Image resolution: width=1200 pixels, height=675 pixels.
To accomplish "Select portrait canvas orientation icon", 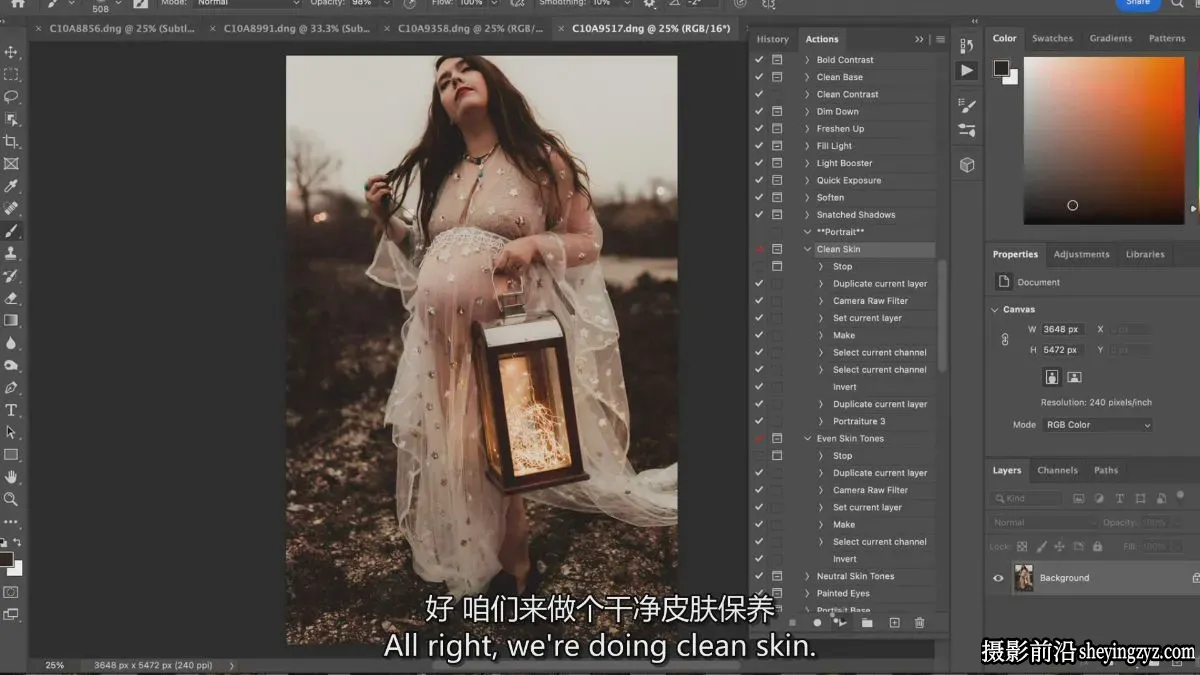I will [1052, 377].
